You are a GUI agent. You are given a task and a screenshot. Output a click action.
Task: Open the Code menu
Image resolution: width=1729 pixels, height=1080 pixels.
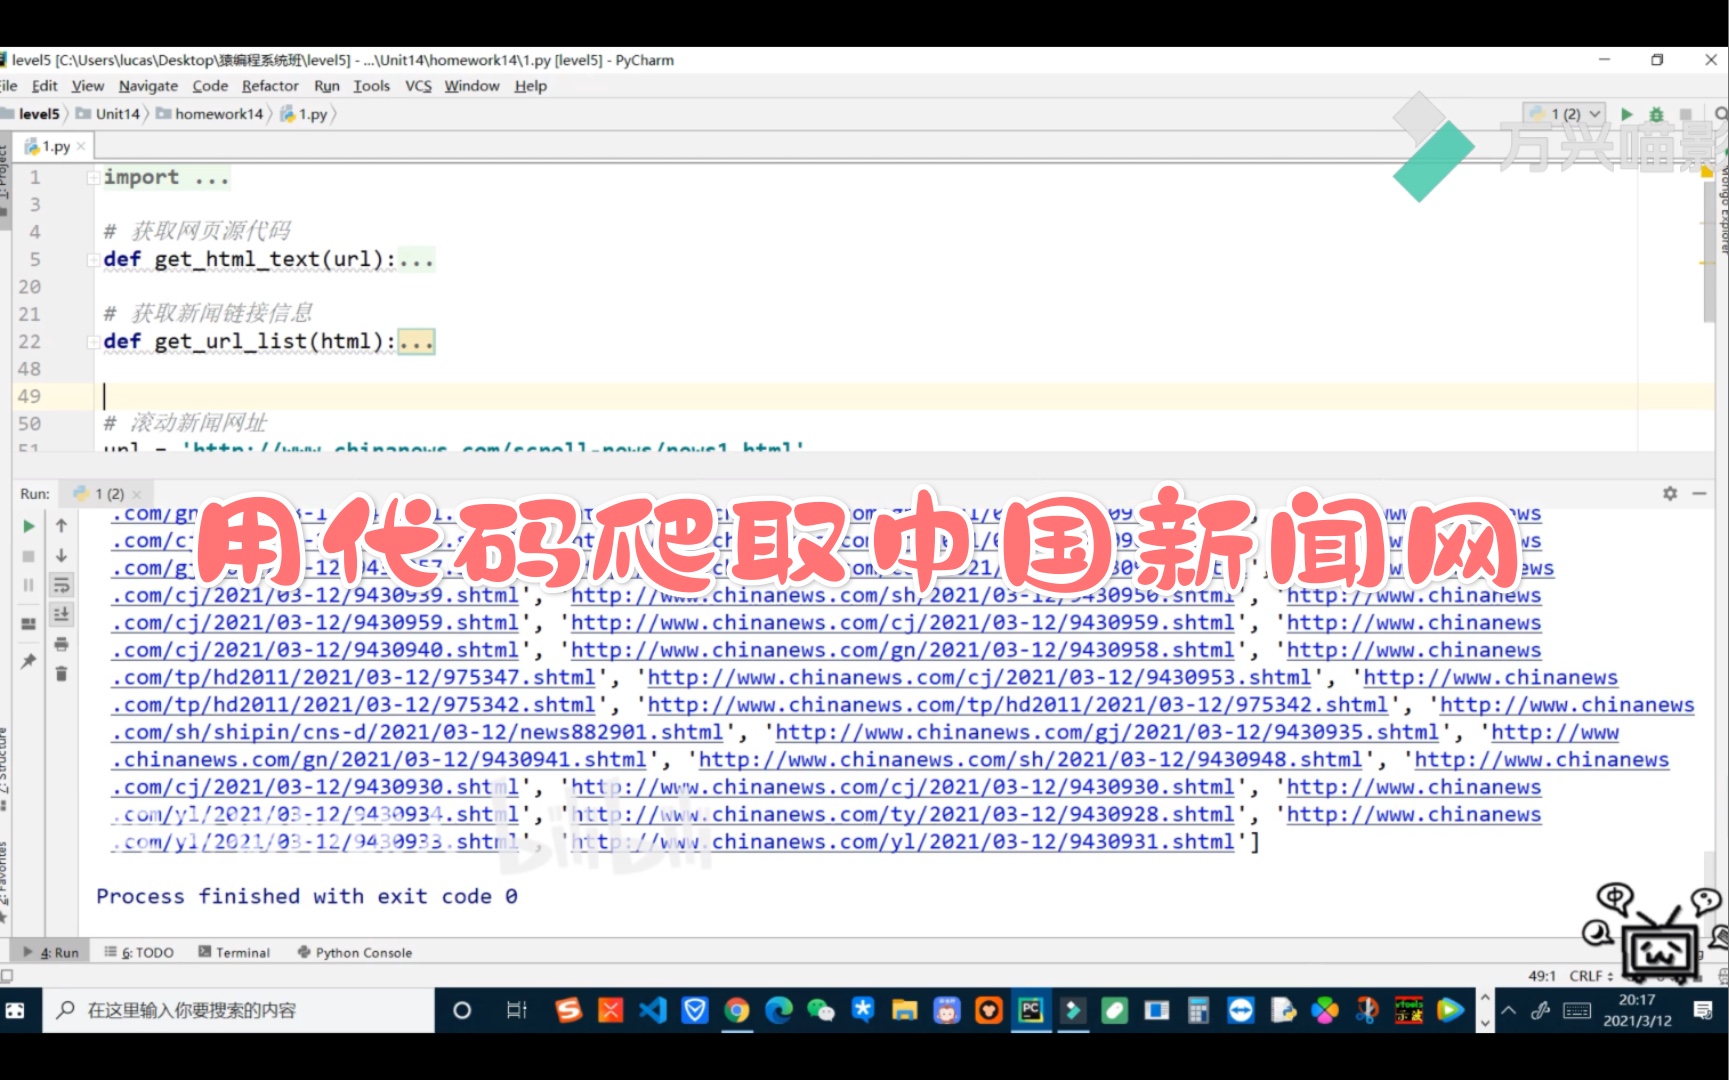210,86
